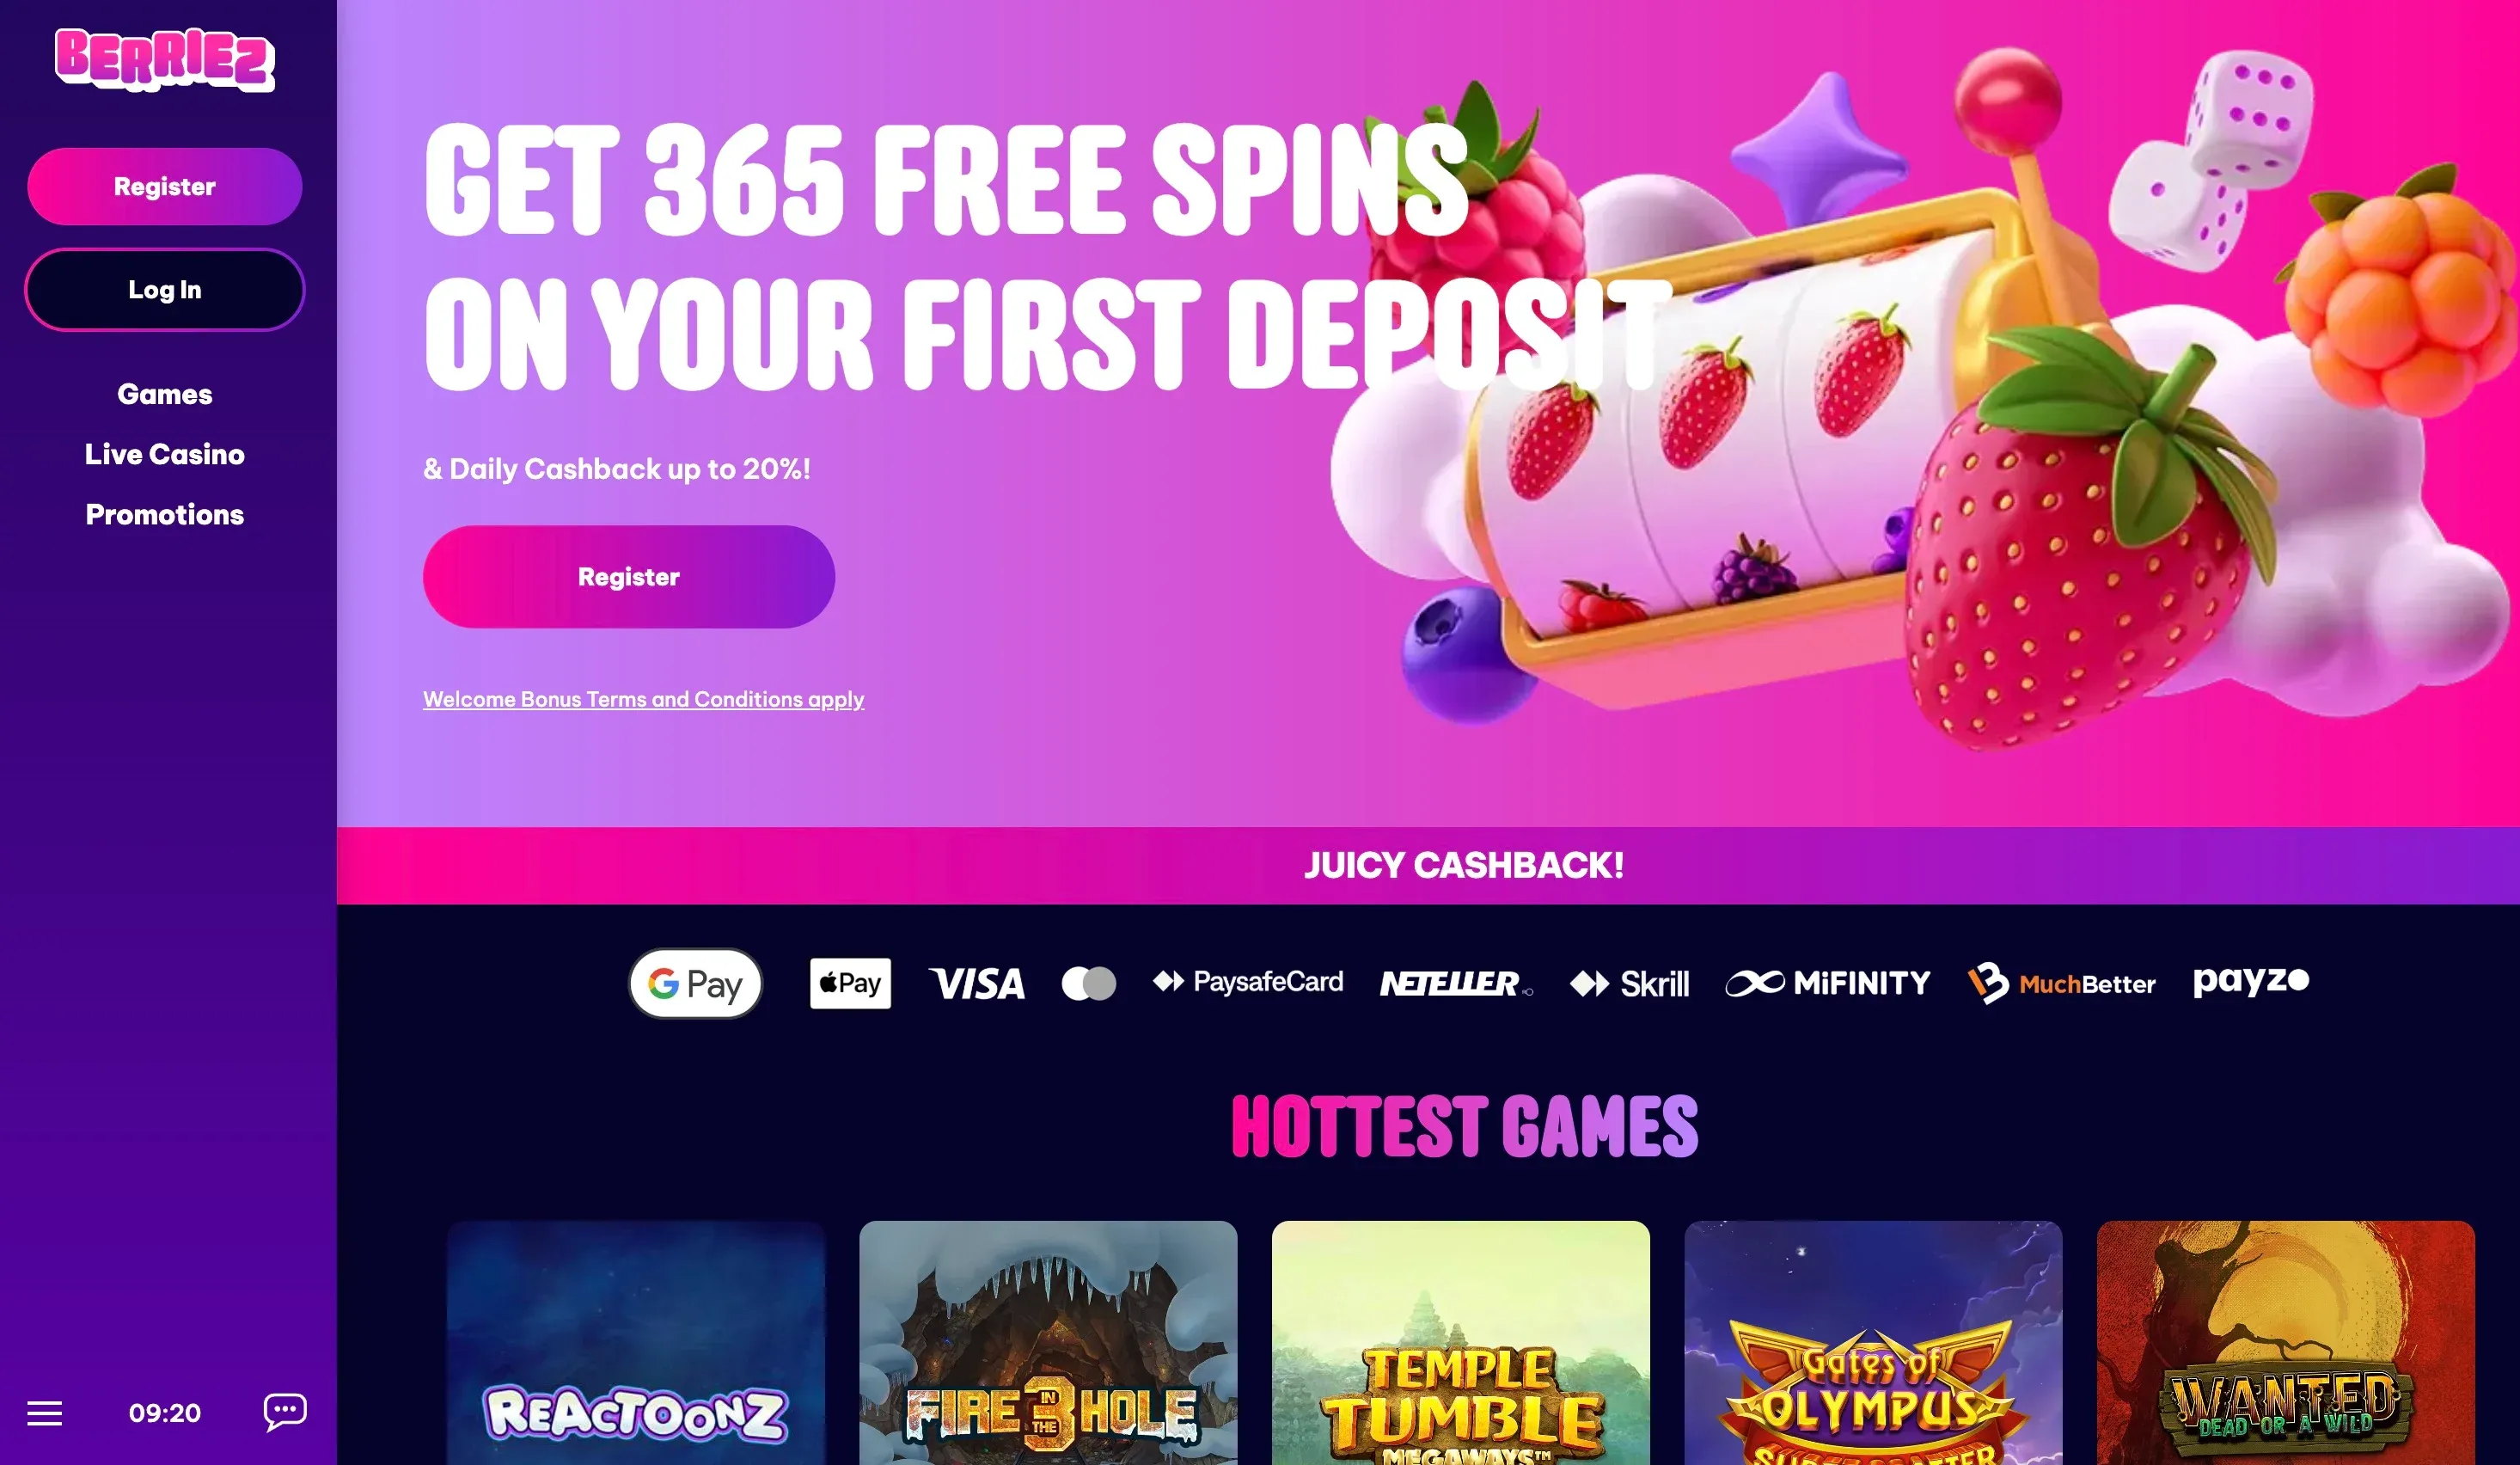
Task: Go to the Live Casino section
Action: 165,454
